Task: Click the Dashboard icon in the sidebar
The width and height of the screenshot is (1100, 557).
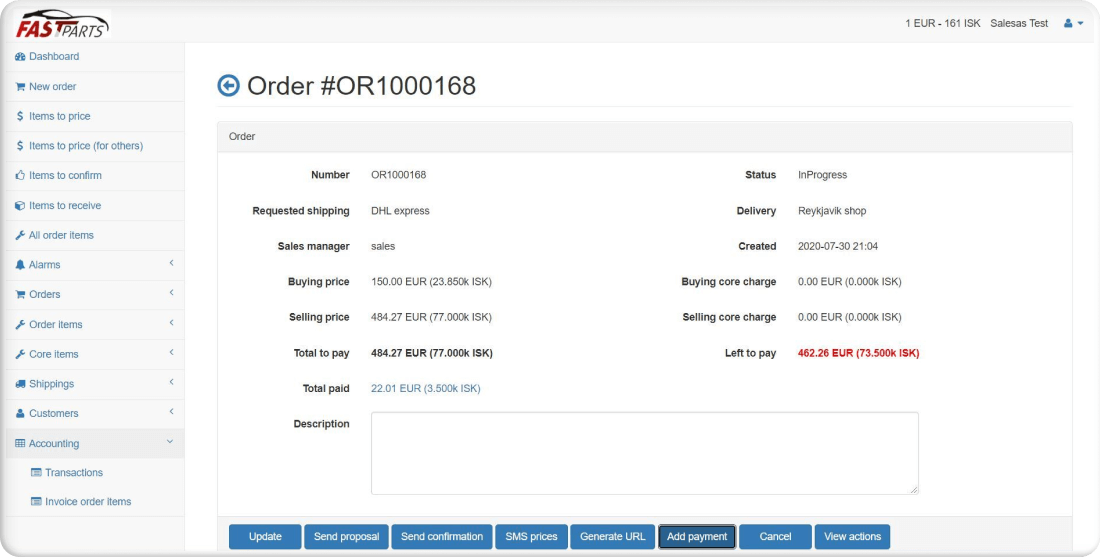Action: tap(20, 57)
